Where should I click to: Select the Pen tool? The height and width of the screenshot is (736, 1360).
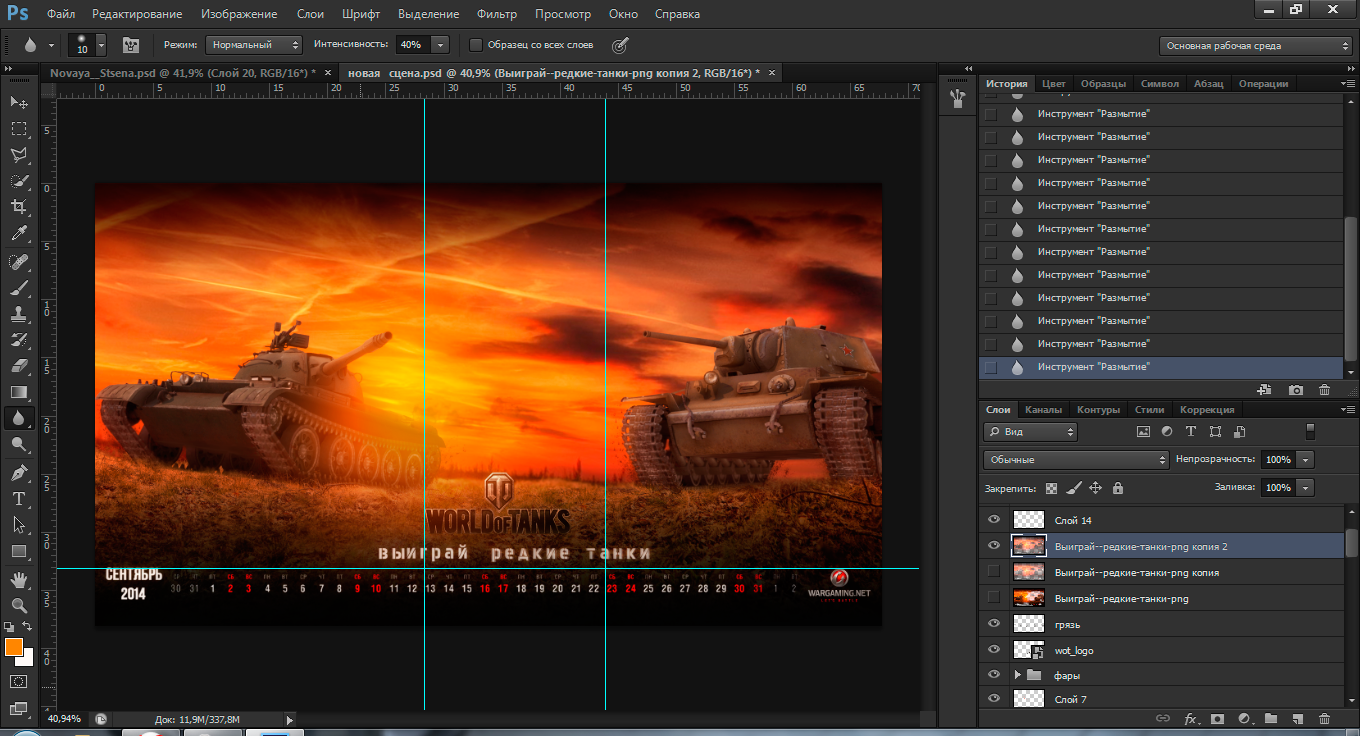point(19,472)
